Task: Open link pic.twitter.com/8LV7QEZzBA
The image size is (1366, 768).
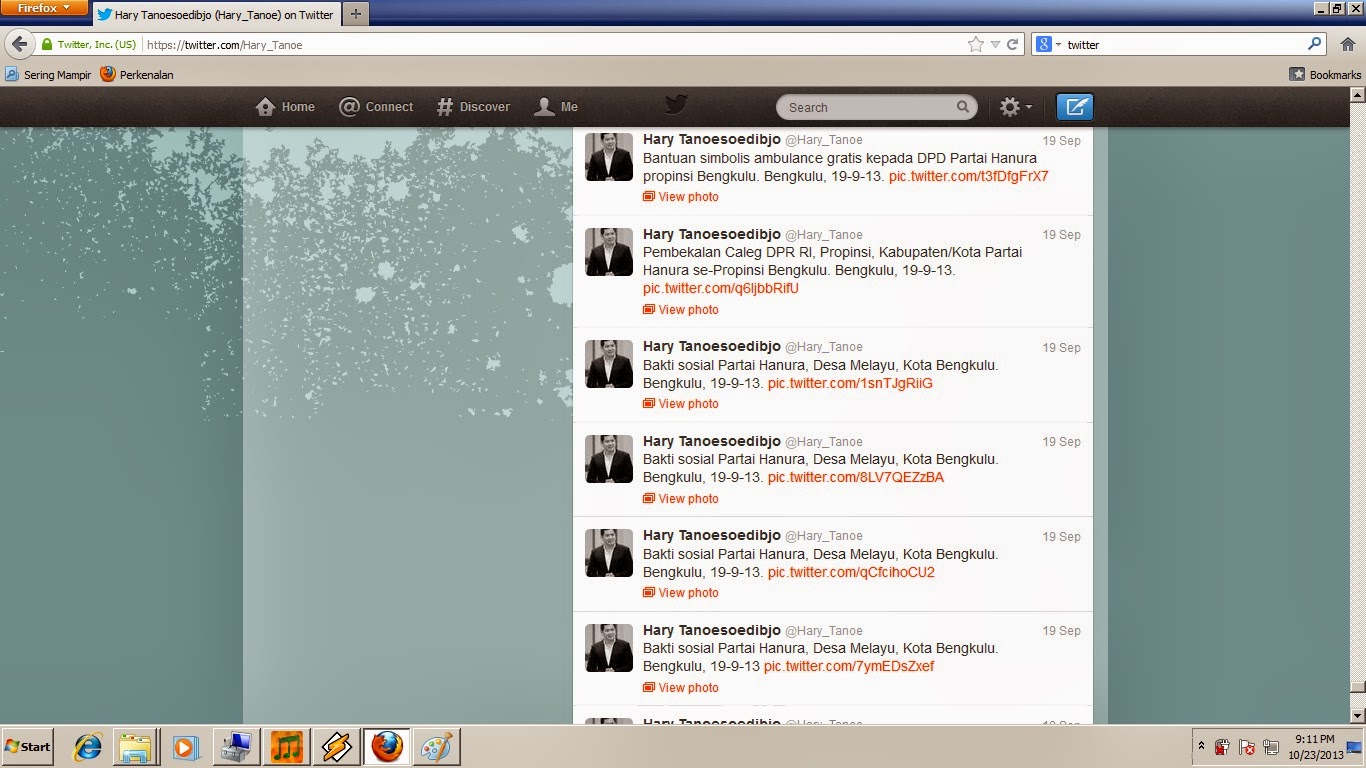Action: [x=855, y=477]
